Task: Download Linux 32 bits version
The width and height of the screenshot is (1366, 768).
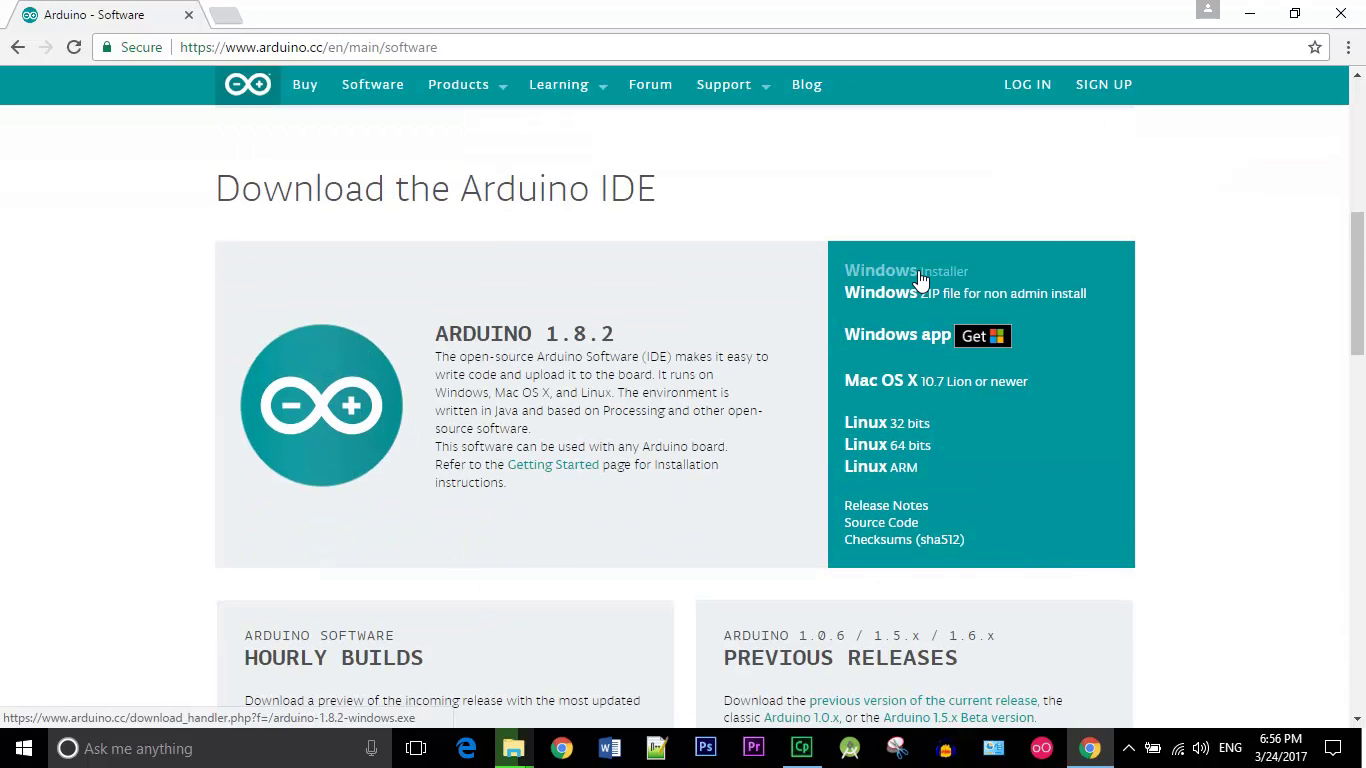Action: tap(887, 423)
